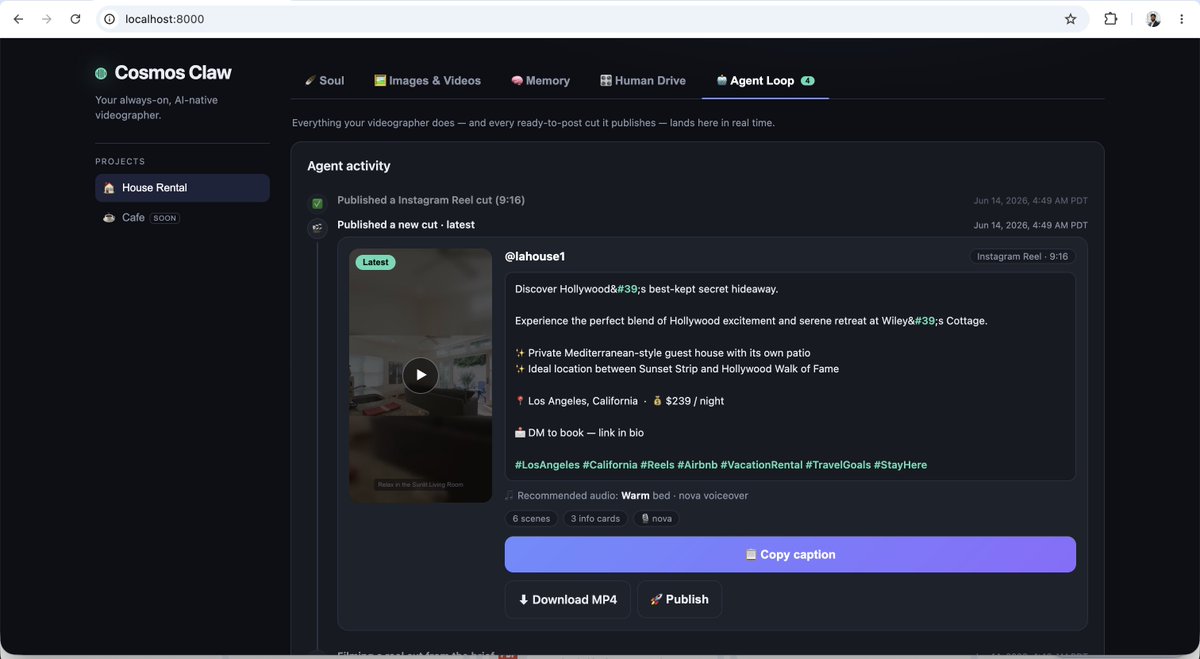
Task: Open the Chrome profile avatar
Action: [1153, 19]
